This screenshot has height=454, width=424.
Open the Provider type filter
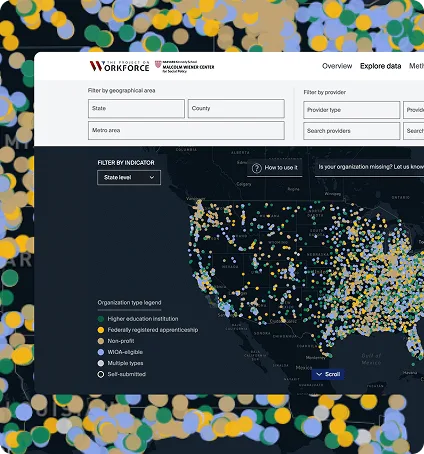point(352,110)
